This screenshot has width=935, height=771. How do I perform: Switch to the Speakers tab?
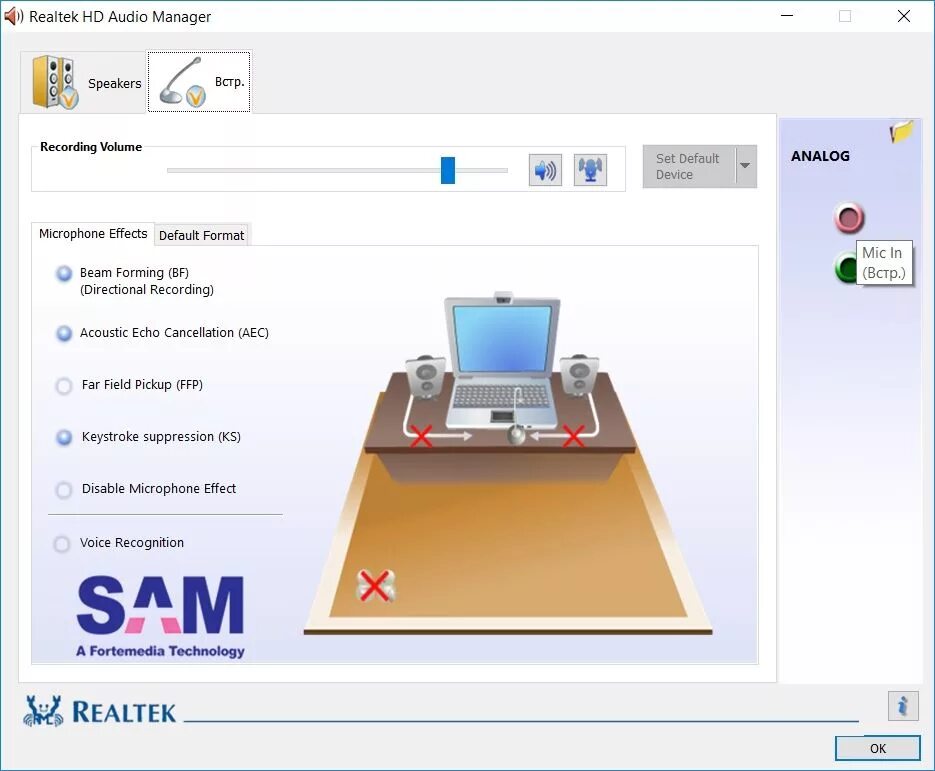coord(83,82)
